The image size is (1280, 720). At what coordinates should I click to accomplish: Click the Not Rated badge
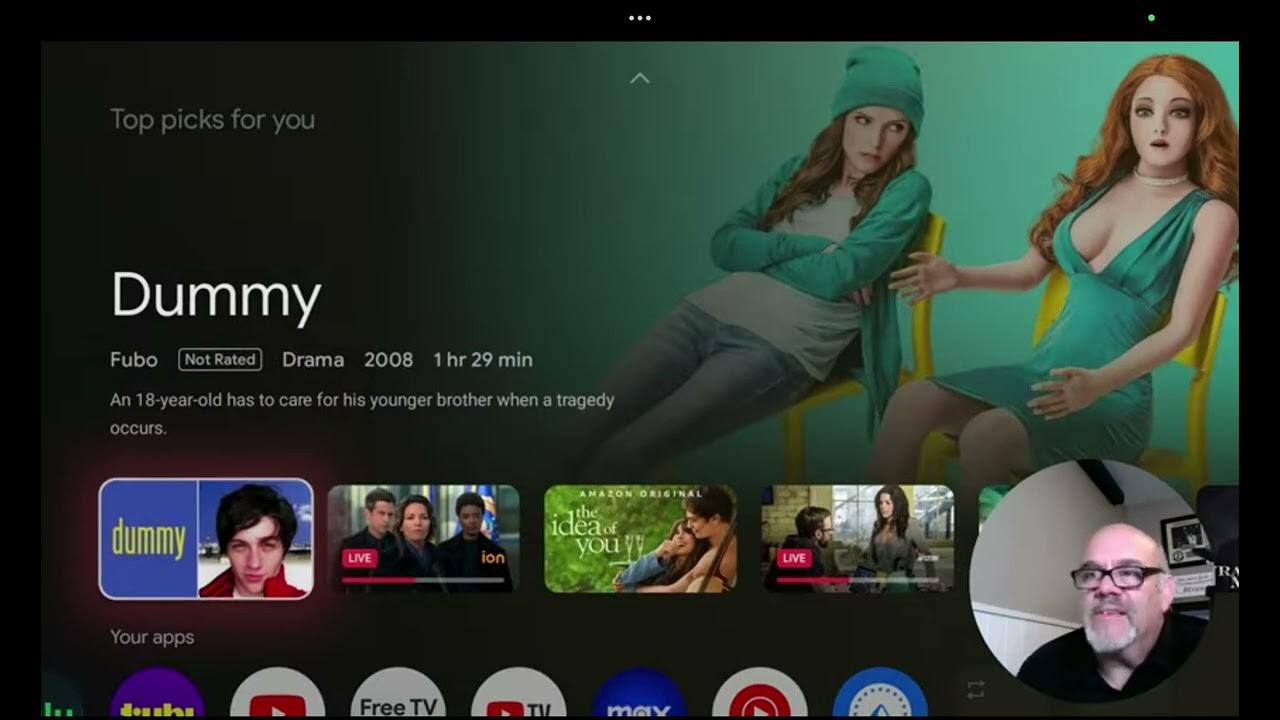[x=220, y=359]
